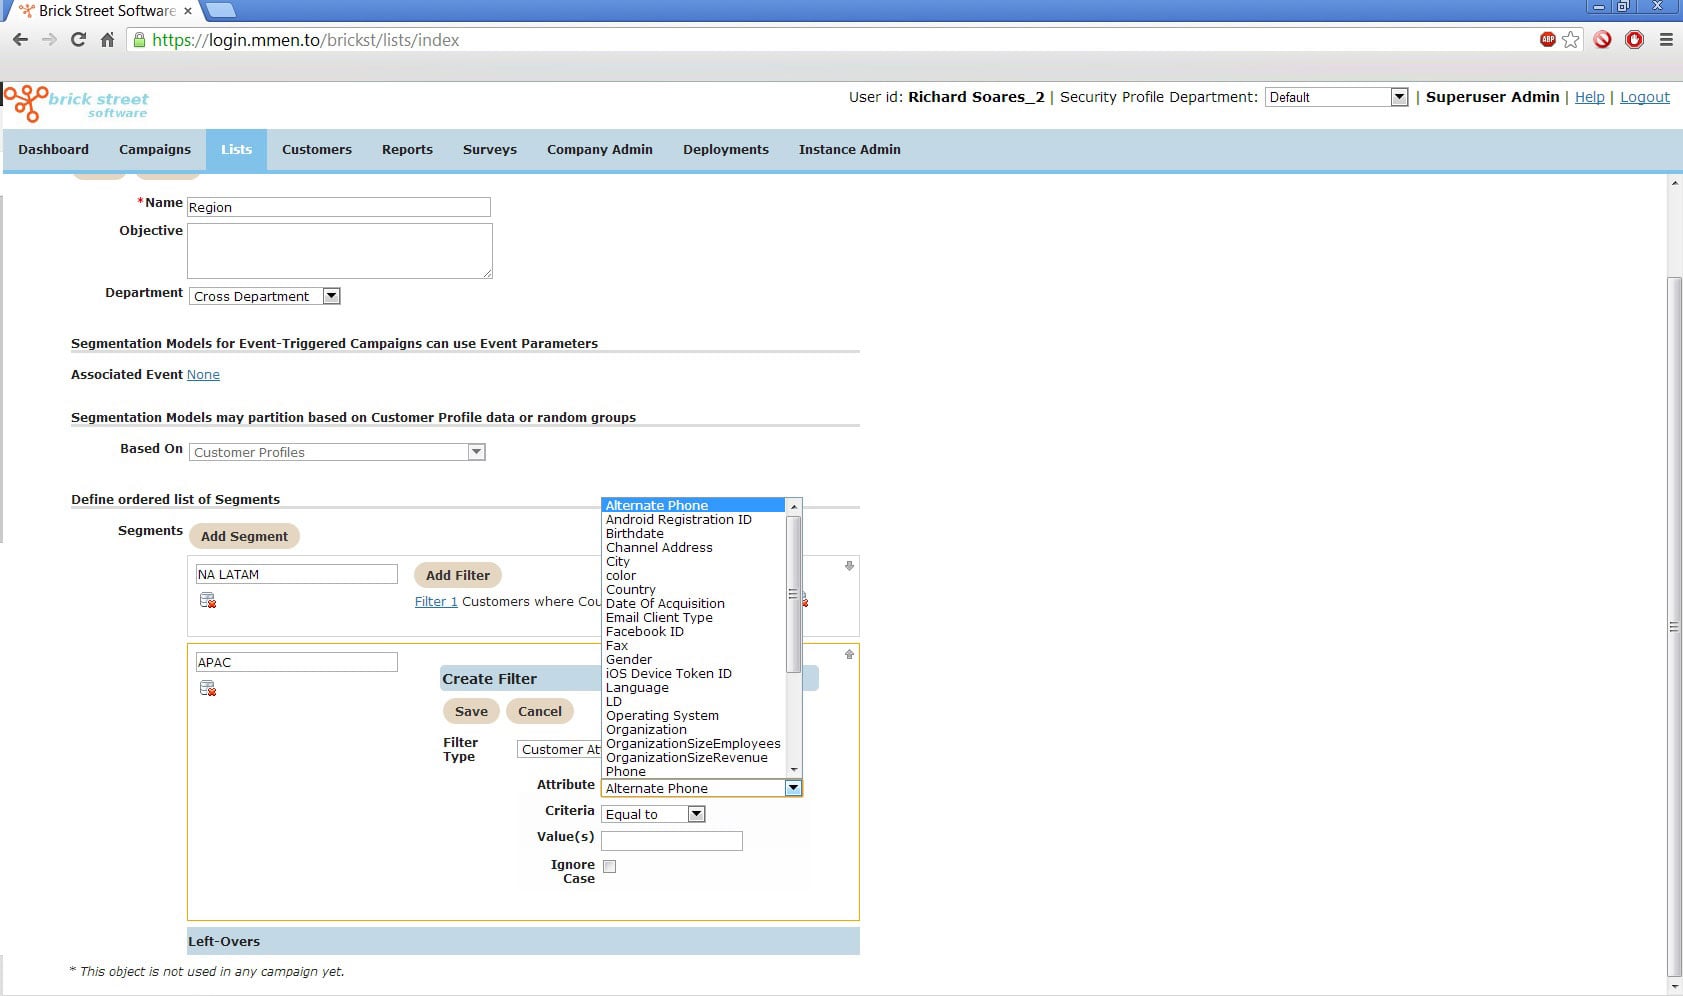
Task: Bookmark this page with star icon
Action: (1571, 40)
